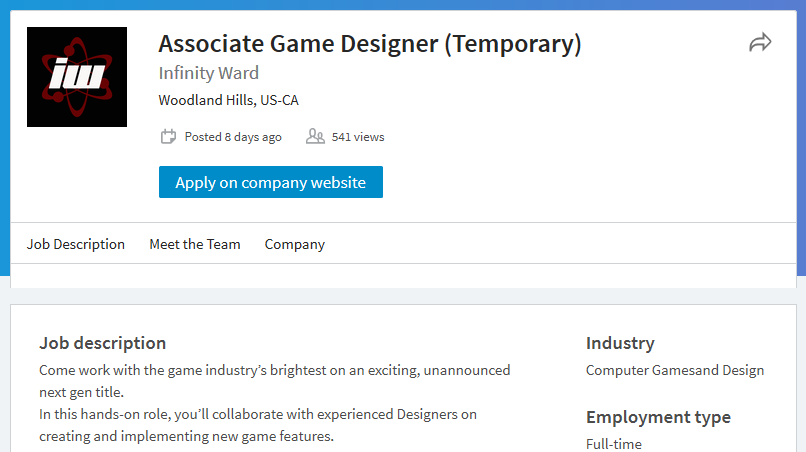Screen dimensions: 806x452
Task: Click the share arrow icon
Action: (760, 43)
